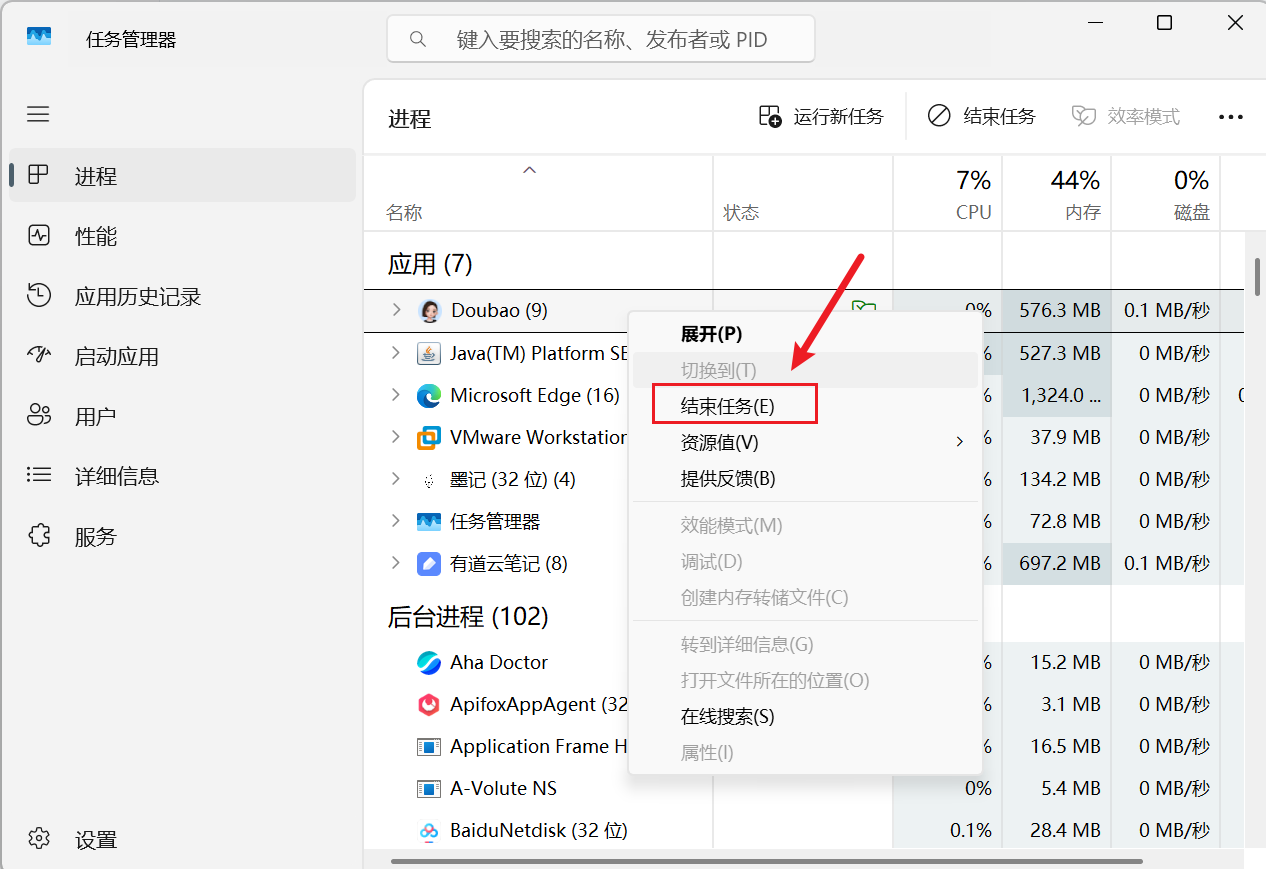Click the Java Platform SE icon

coord(429,353)
